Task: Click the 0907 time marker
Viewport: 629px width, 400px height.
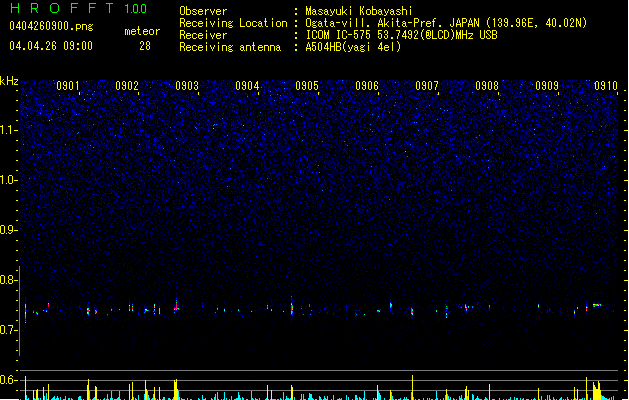Action: (427, 86)
